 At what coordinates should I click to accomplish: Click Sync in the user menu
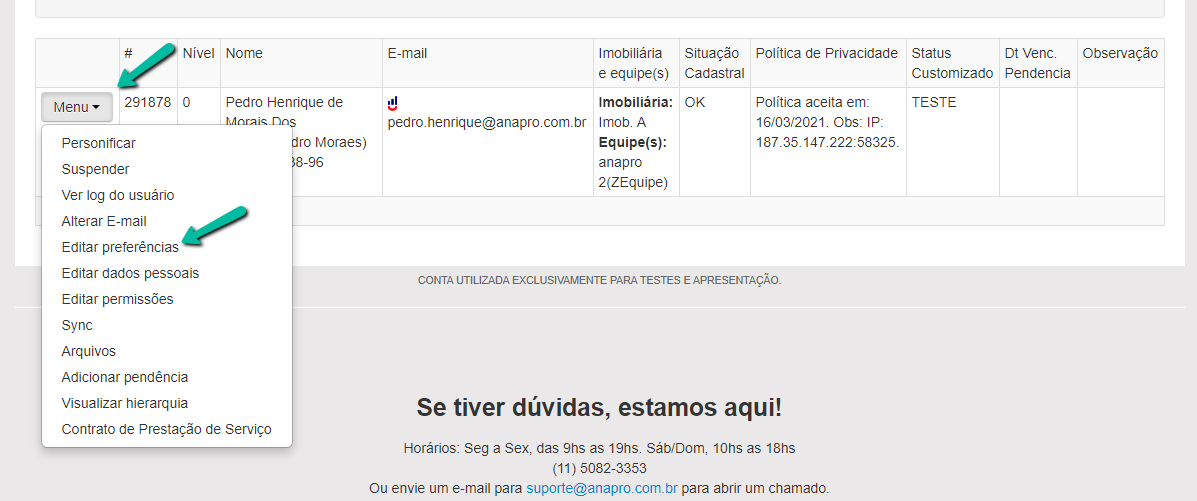coord(77,325)
